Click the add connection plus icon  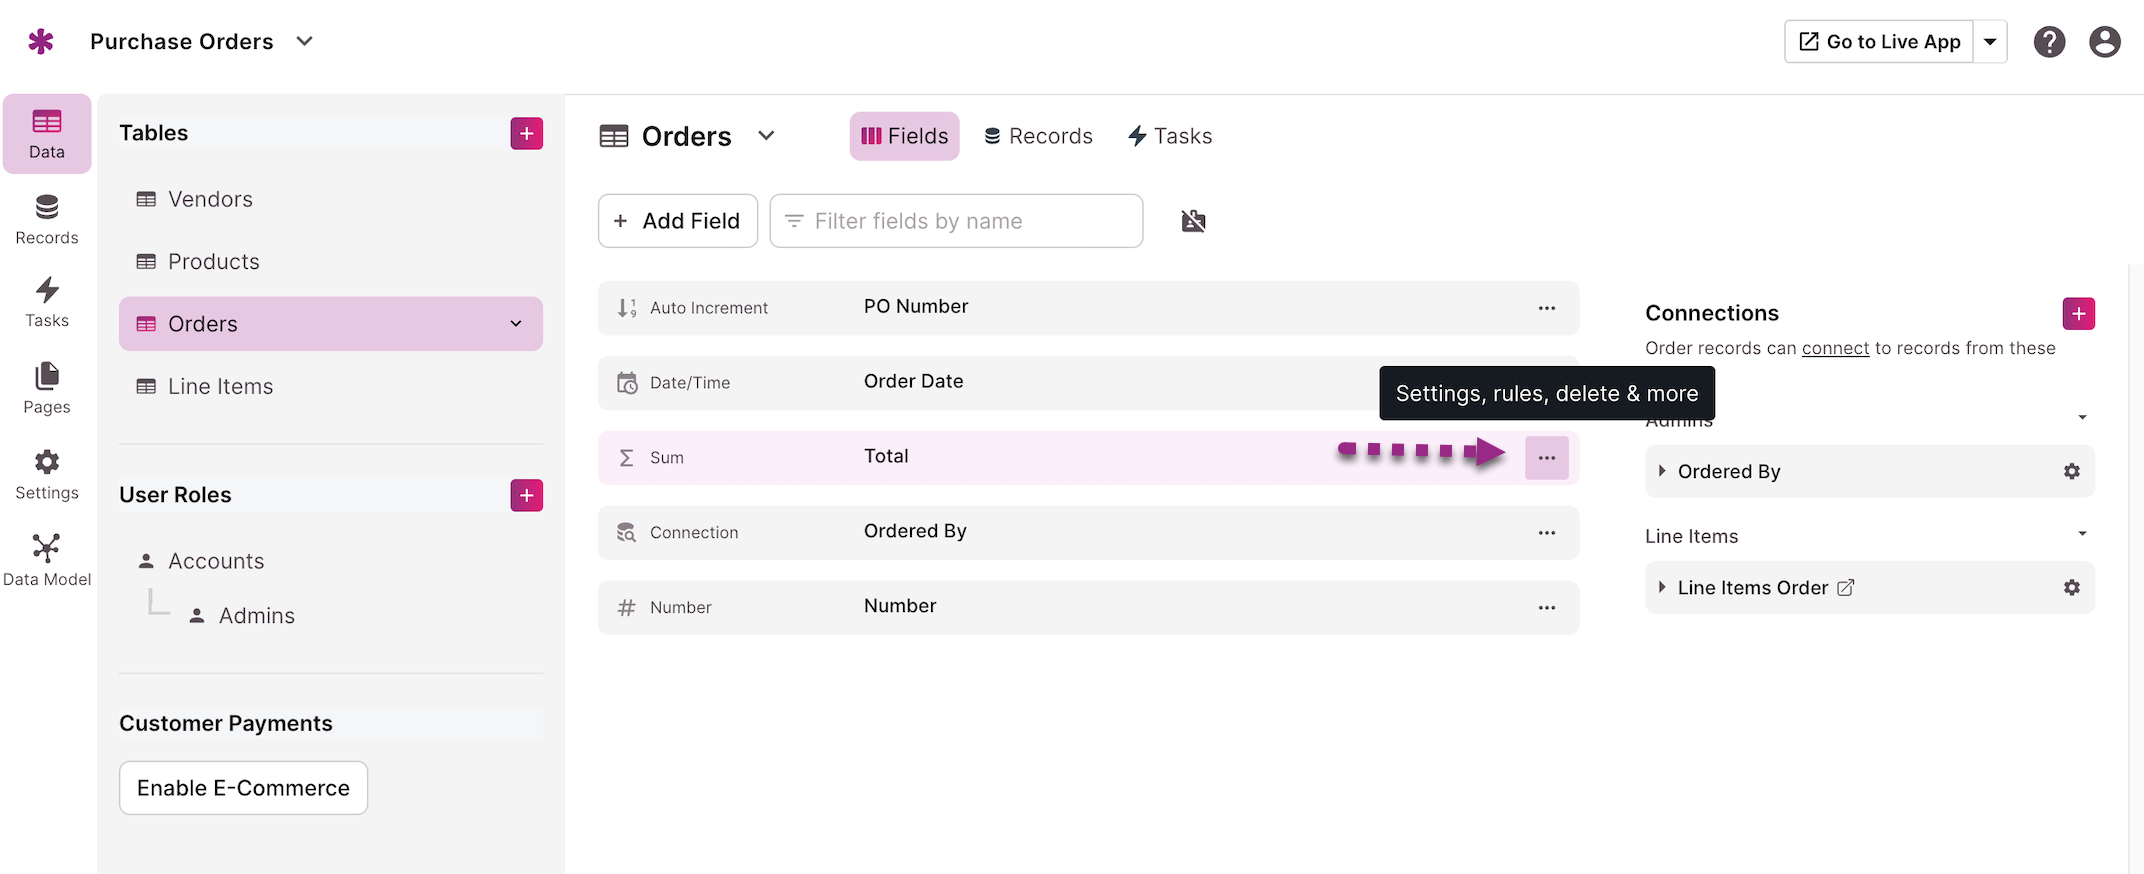coord(2079,313)
